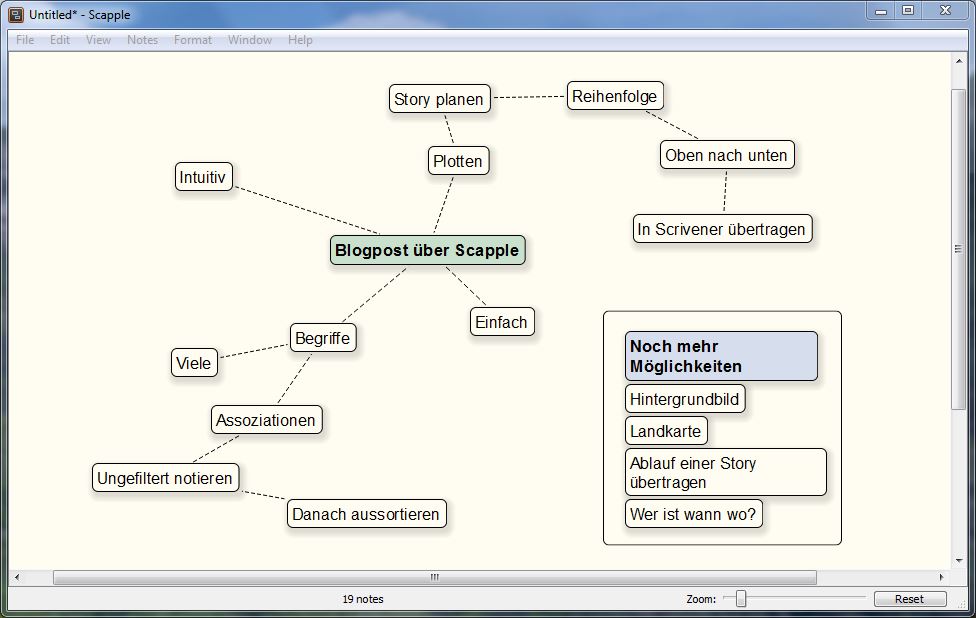This screenshot has width=976, height=618.
Task: Open the Help menu
Action: 300,40
